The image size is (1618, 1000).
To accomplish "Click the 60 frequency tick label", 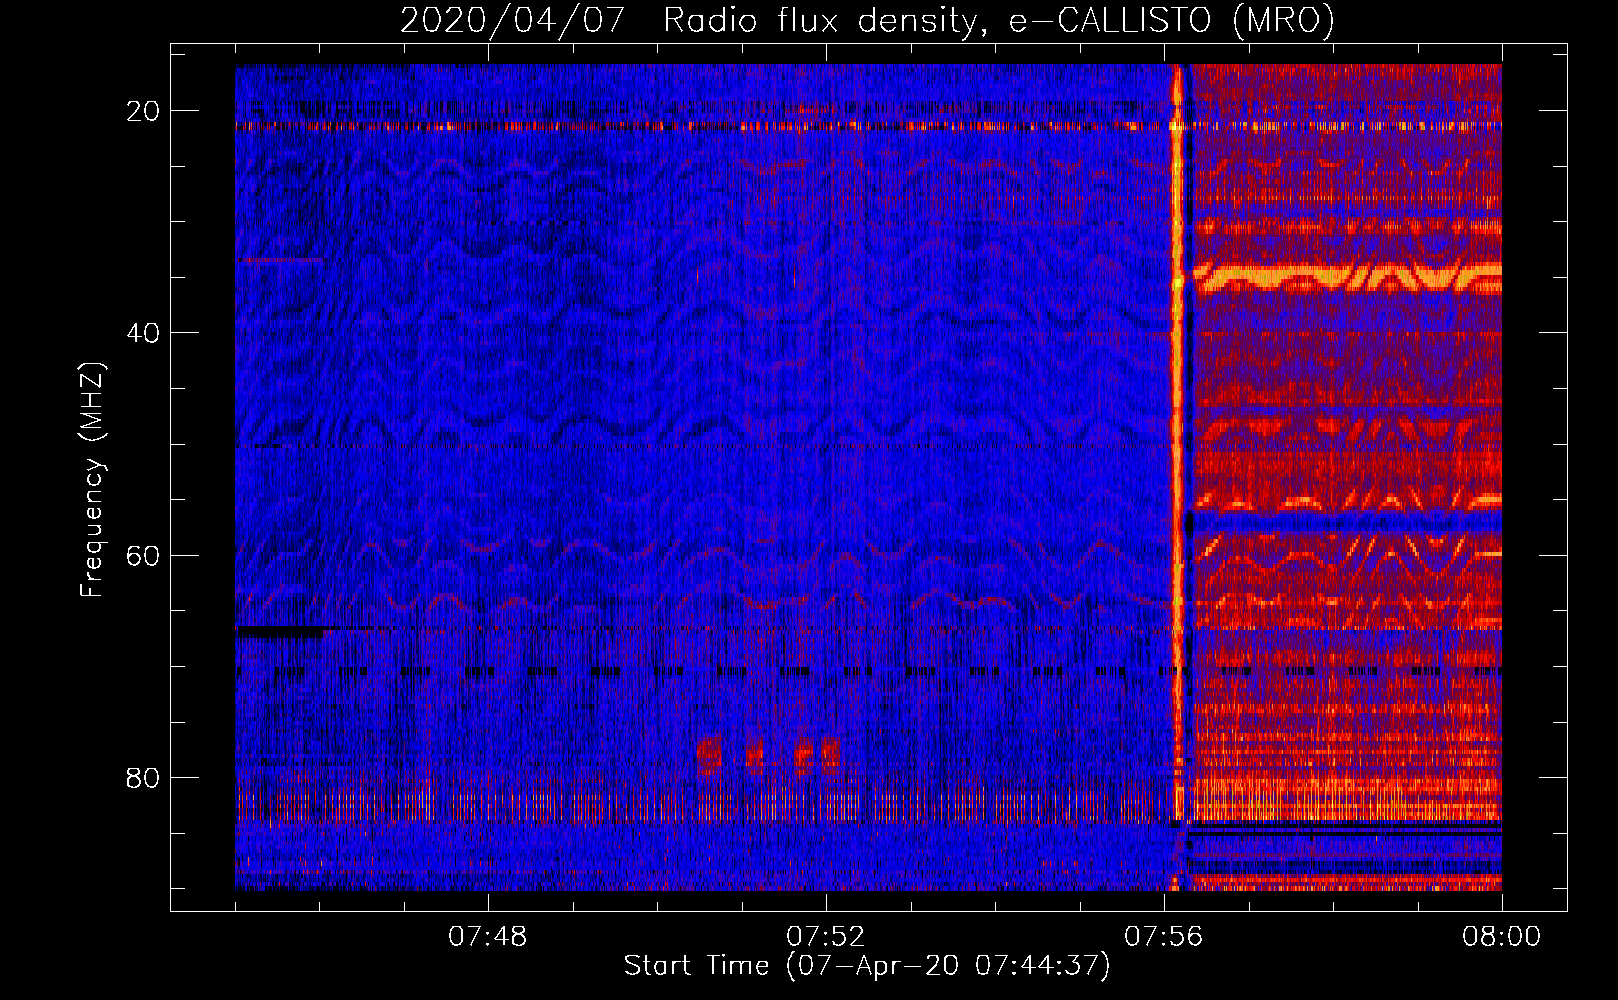I will (x=143, y=555).
